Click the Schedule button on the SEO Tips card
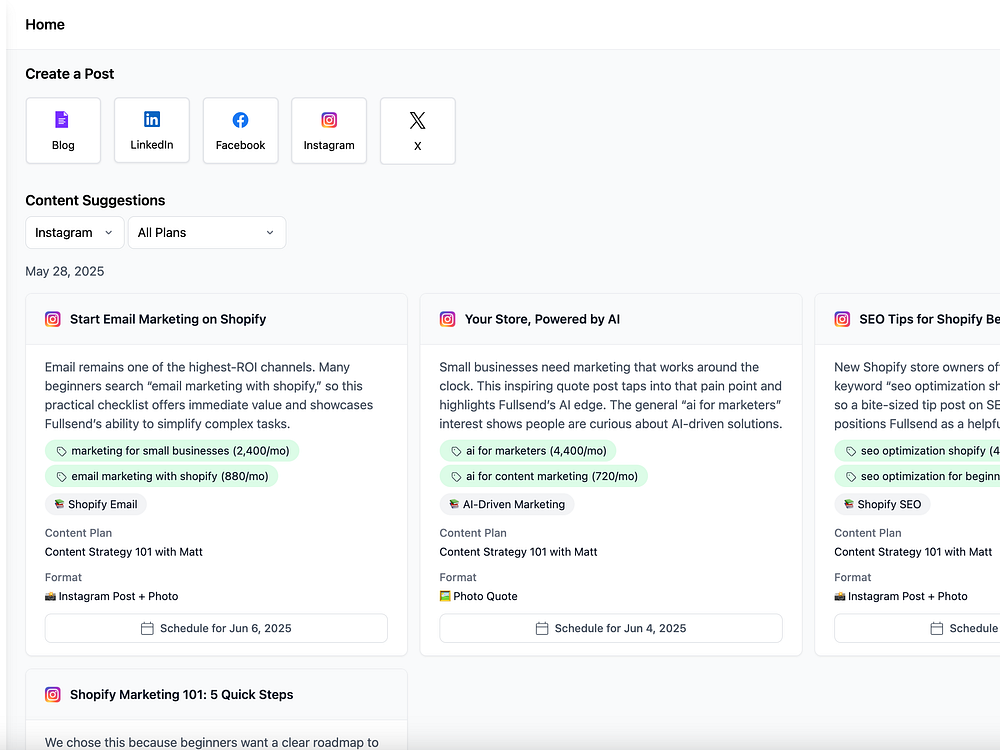 tap(917, 628)
